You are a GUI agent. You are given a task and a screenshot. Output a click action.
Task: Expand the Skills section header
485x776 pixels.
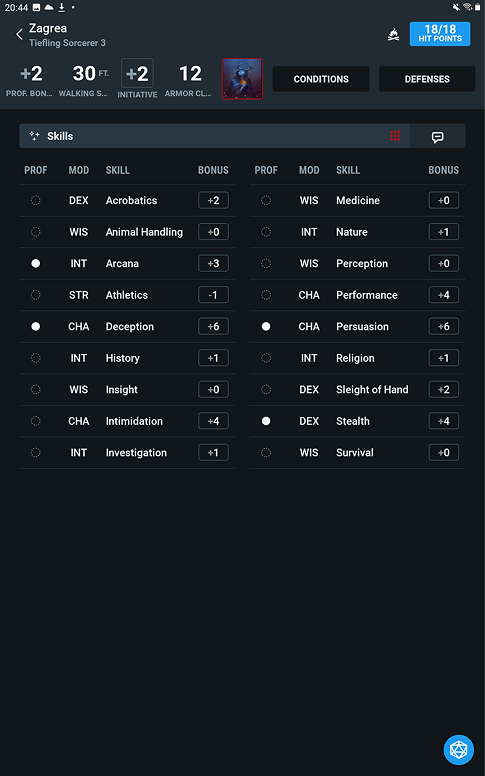[x=214, y=136]
